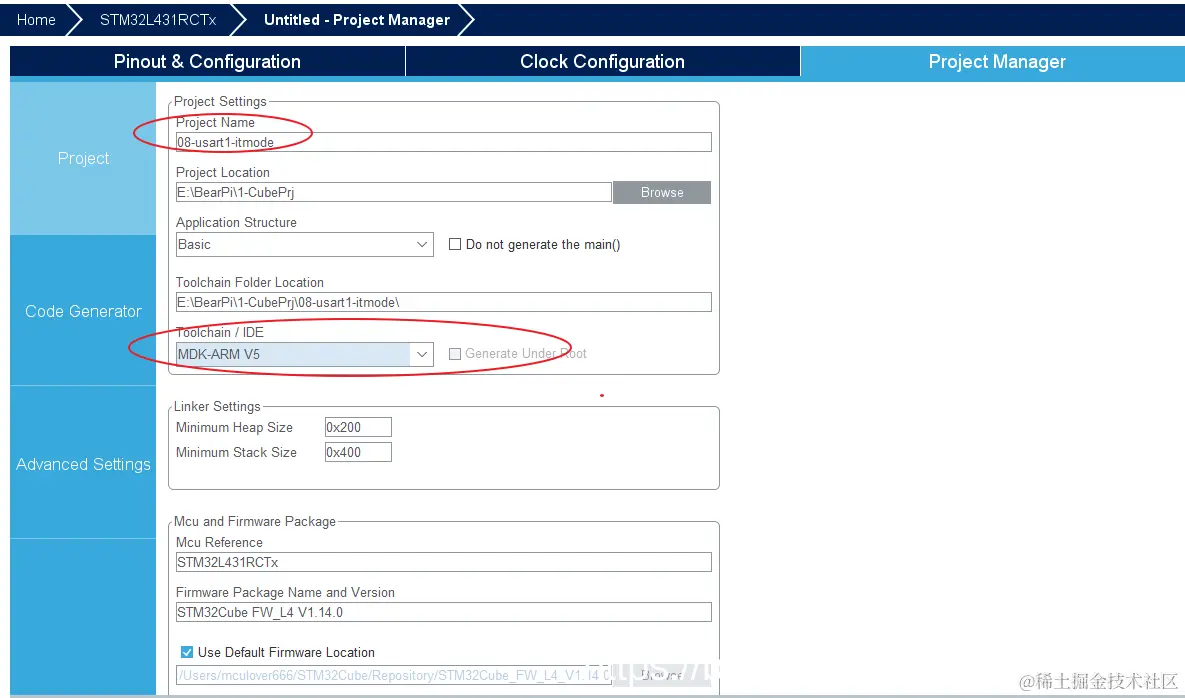Image resolution: width=1185 pixels, height=698 pixels.
Task: Open Application Structure dropdown
Action: pyautogui.click(x=305, y=244)
